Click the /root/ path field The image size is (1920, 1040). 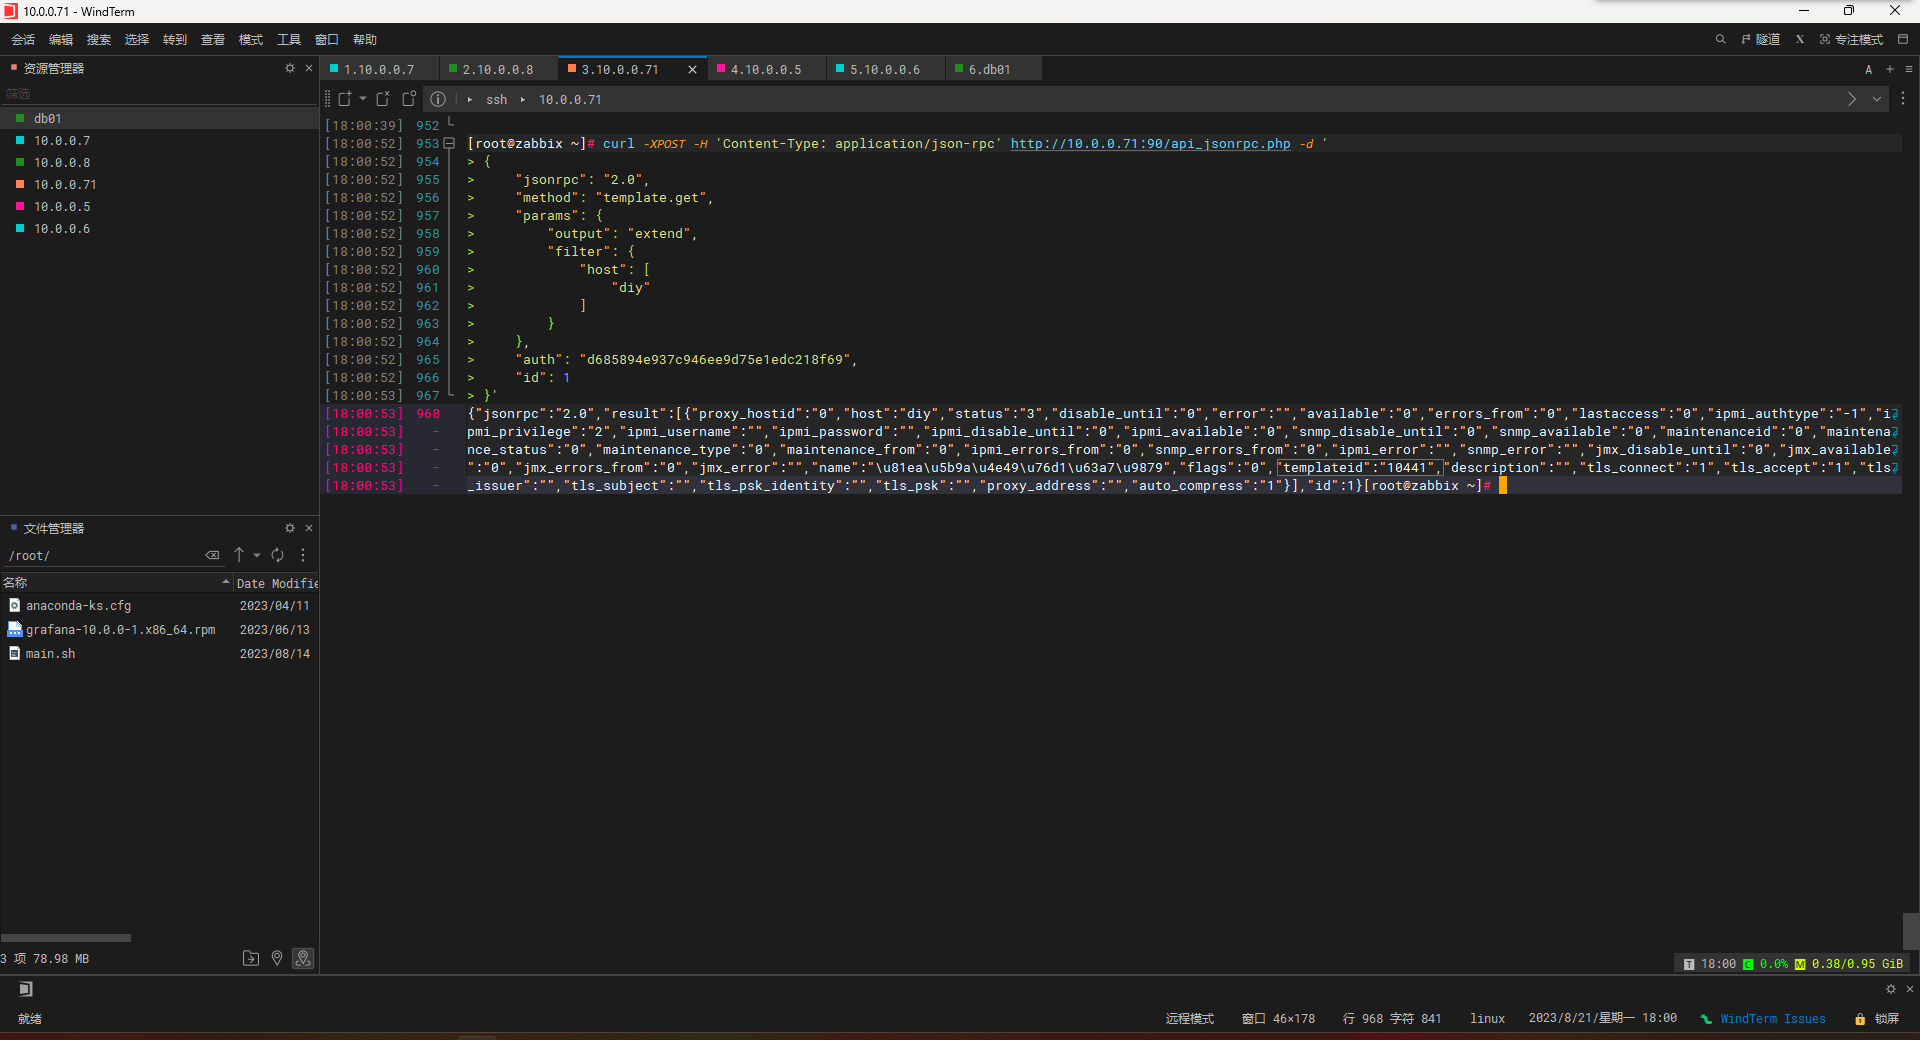coord(100,555)
